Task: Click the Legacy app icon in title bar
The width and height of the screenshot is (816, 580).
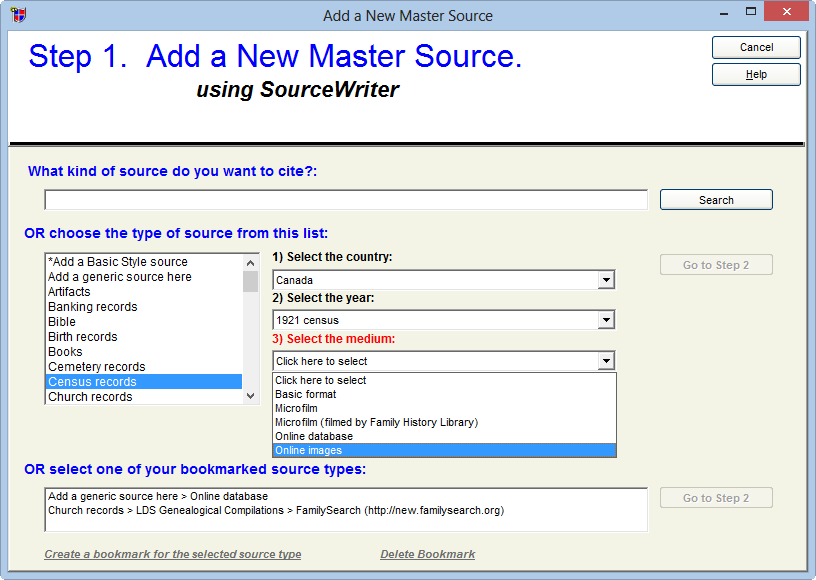Action: (19, 15)
